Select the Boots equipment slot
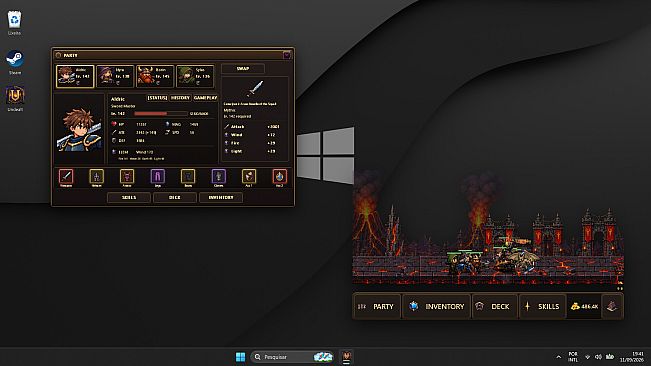This screenshot has width=651, height=366. [188, 176]
